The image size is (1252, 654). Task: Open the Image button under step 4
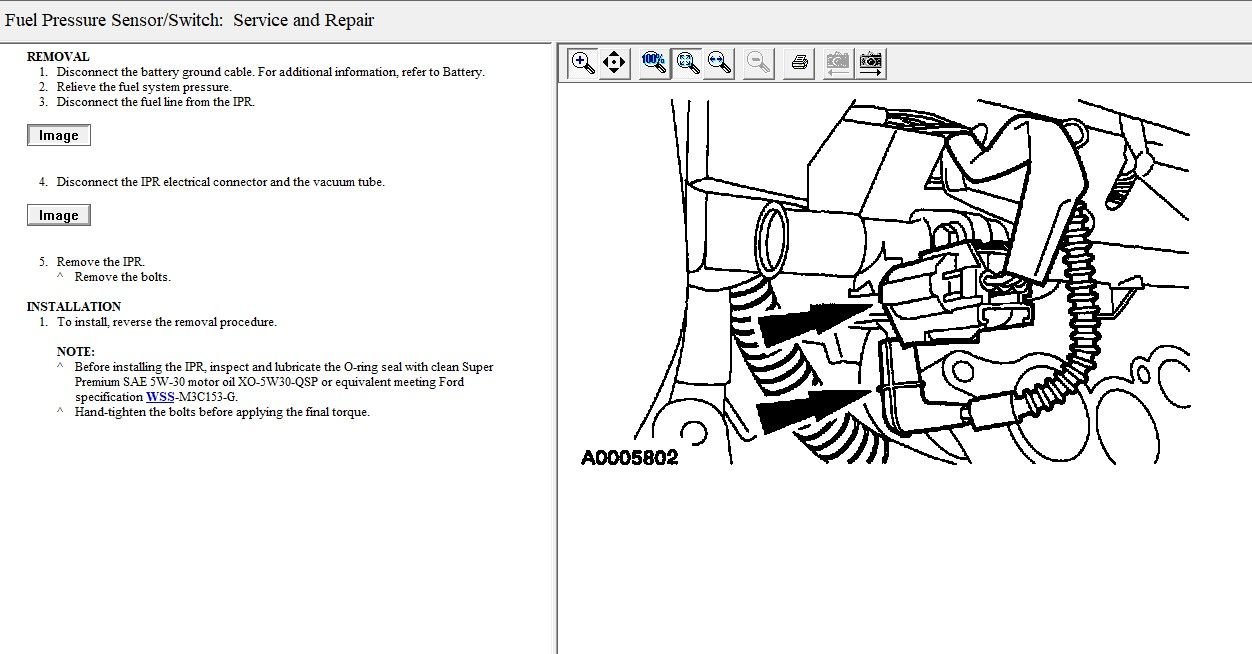[59, 216]
